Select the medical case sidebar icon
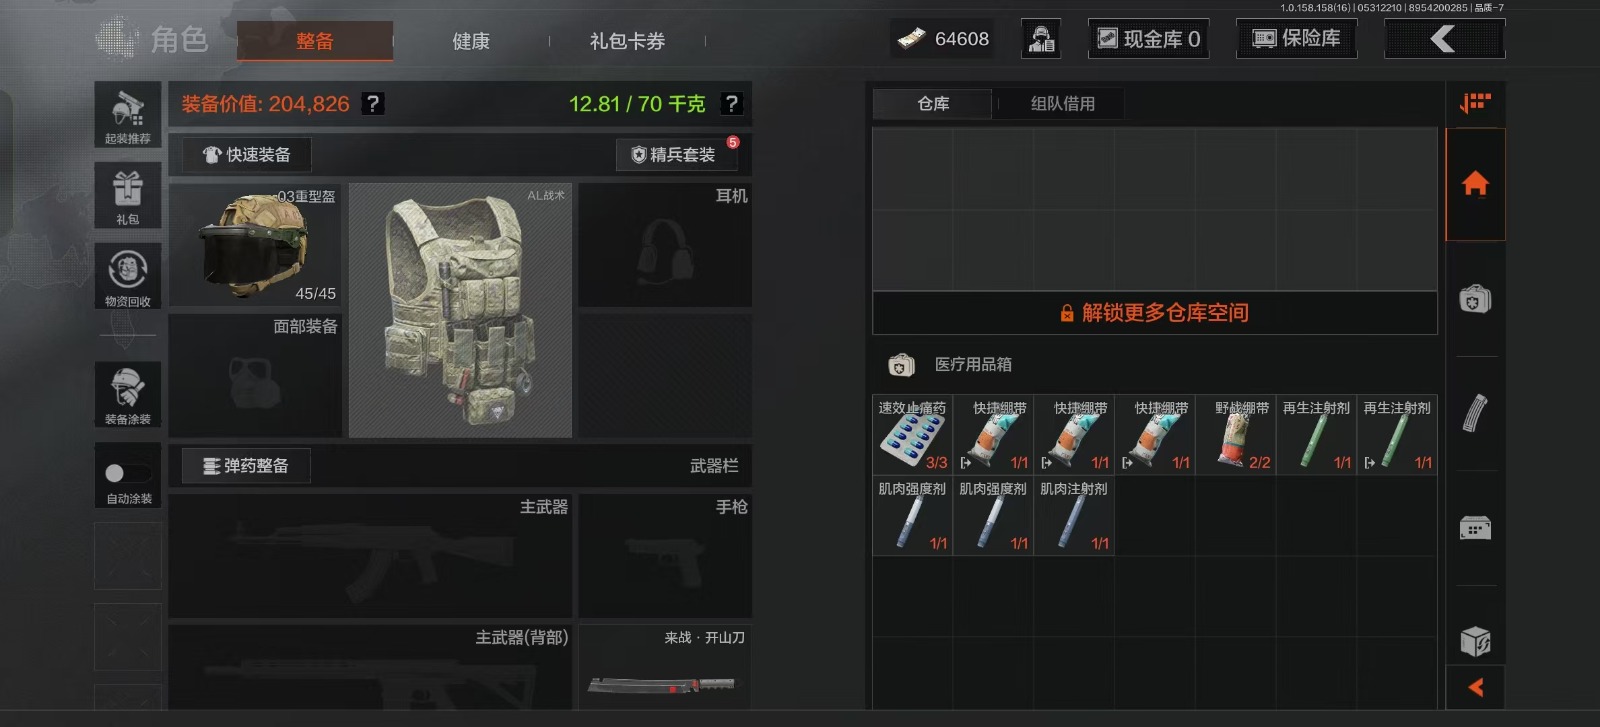Viewport: 1600px width, 727px height. click(1475, 299)
